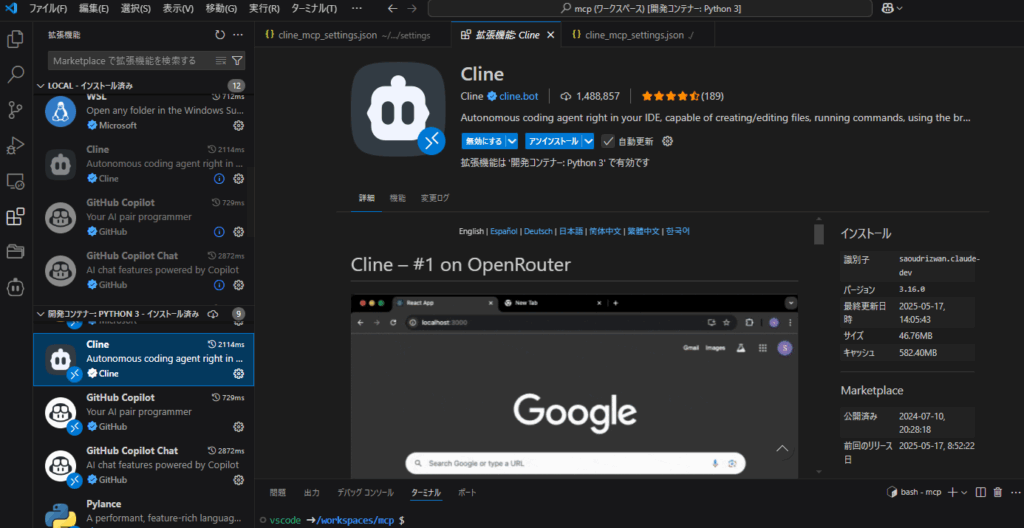1024x528 pixels.
Task: Open the 한국어 readme link
Action: click(678, 231)
